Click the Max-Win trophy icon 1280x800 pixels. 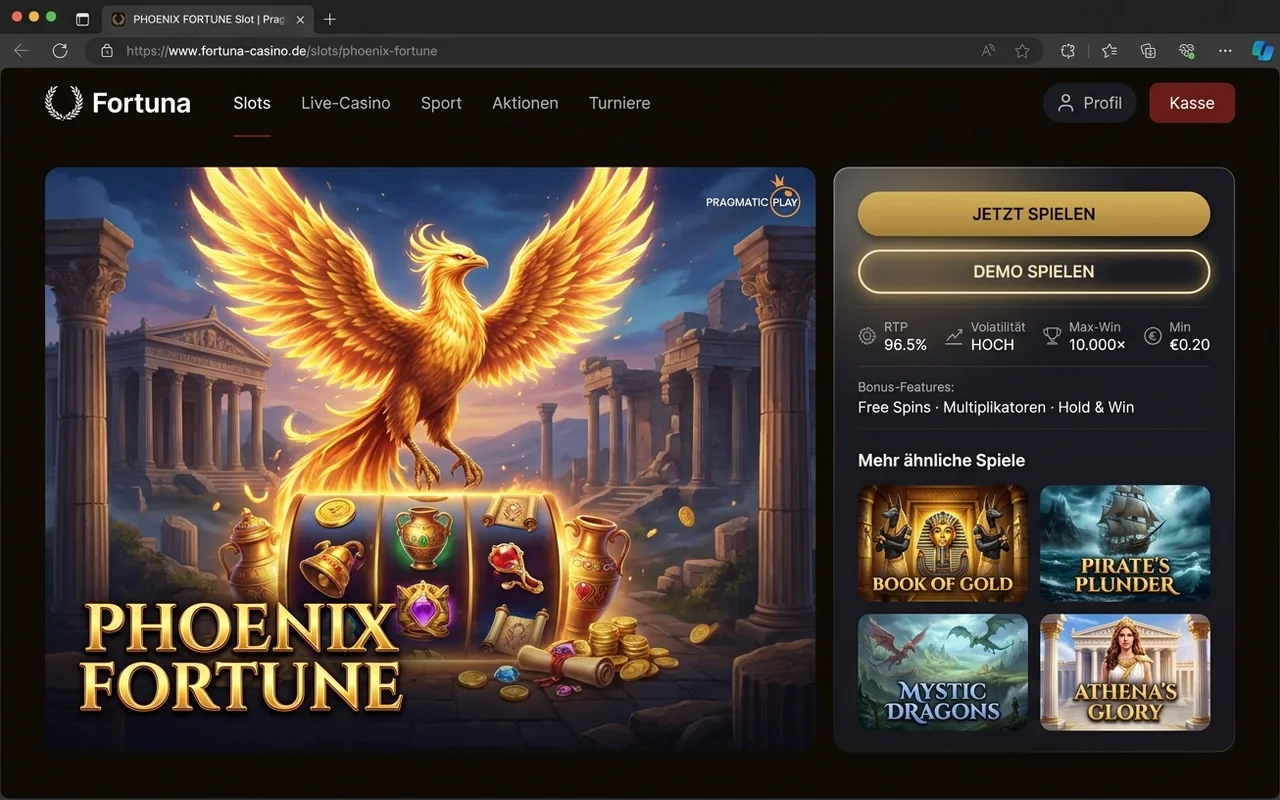pyautogui.click(x=1052, y=337)
